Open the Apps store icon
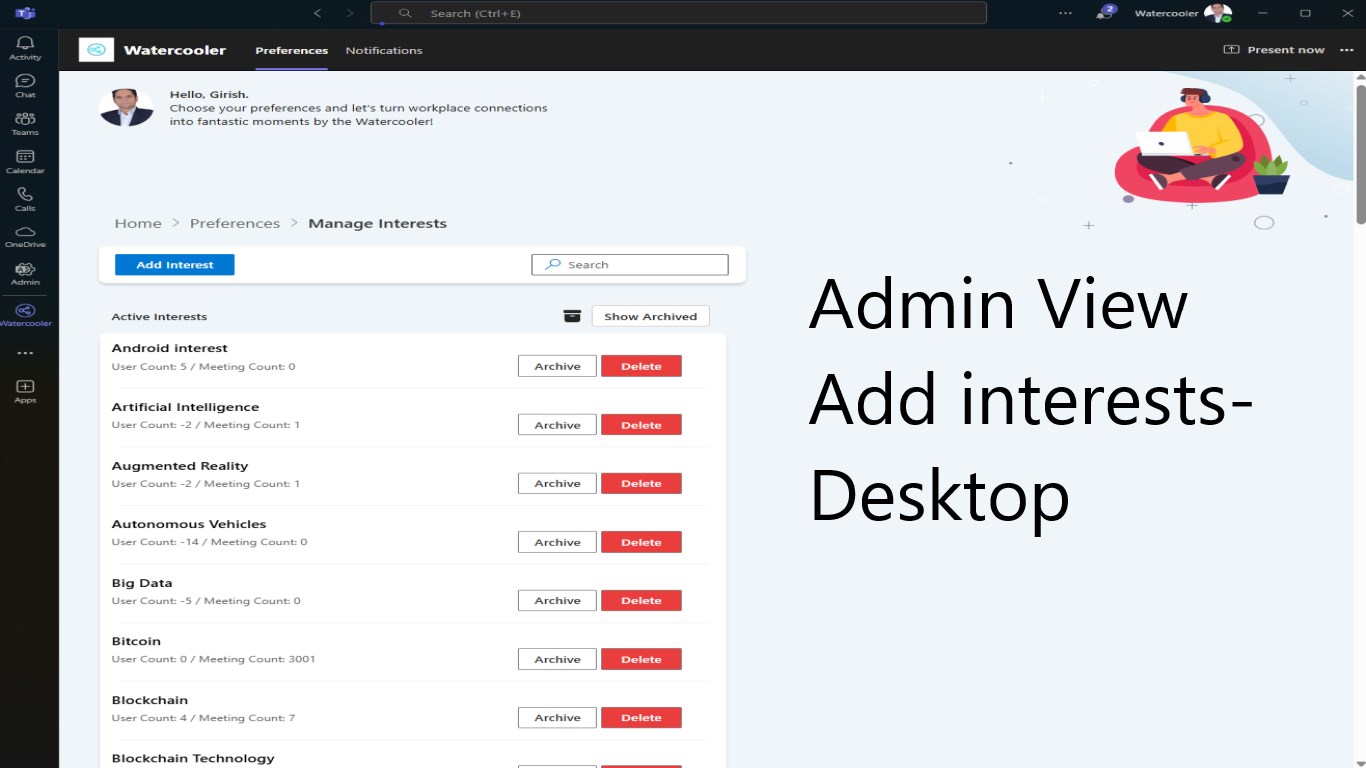Screen dimensions: 1366x768 coord(25,391)
